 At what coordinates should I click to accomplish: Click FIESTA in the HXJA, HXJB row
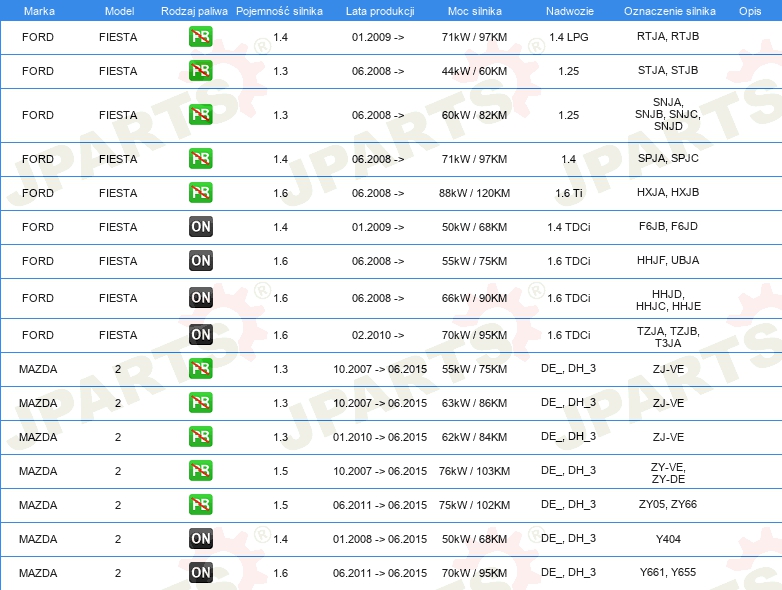click(x=118, y=193)
